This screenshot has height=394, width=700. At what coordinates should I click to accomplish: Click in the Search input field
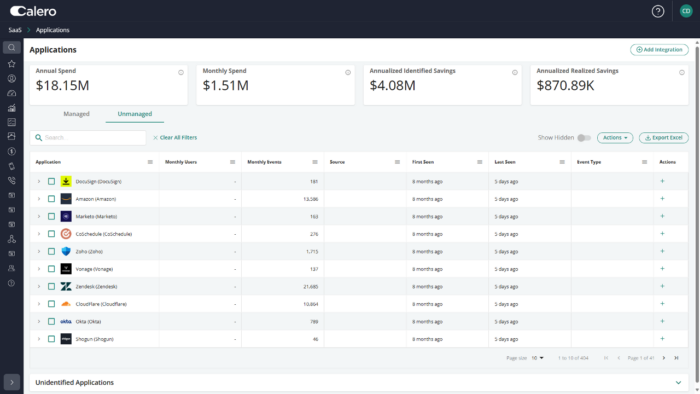pyautogui.click(x=88, y=137)
